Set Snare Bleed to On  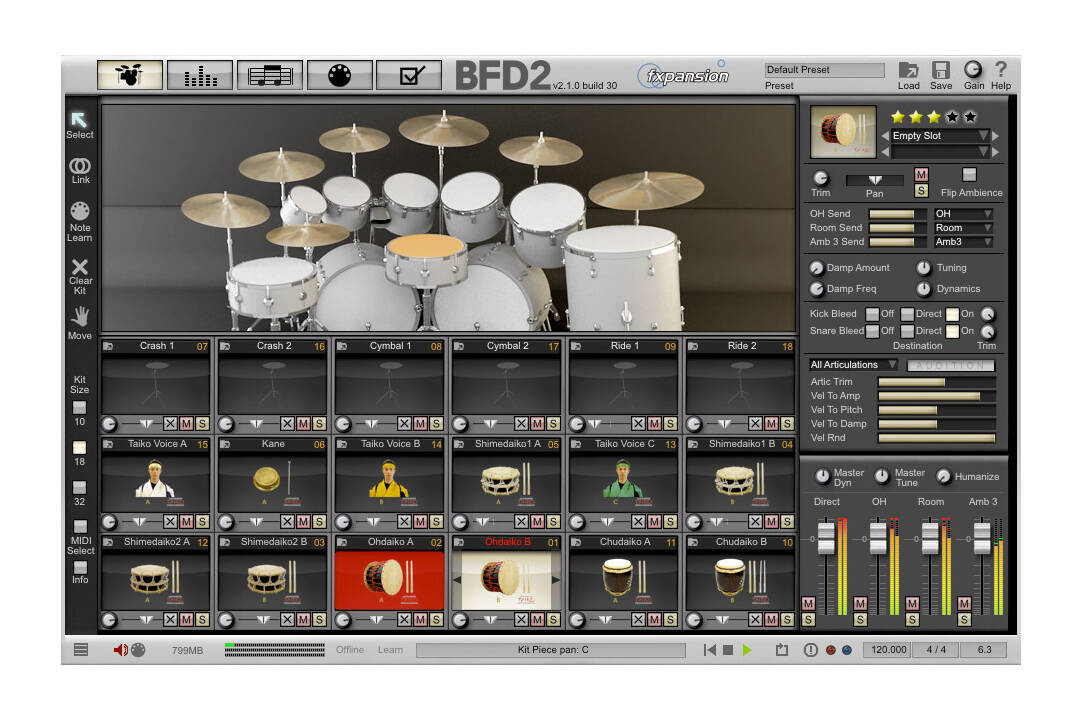[x=952, y=331]
